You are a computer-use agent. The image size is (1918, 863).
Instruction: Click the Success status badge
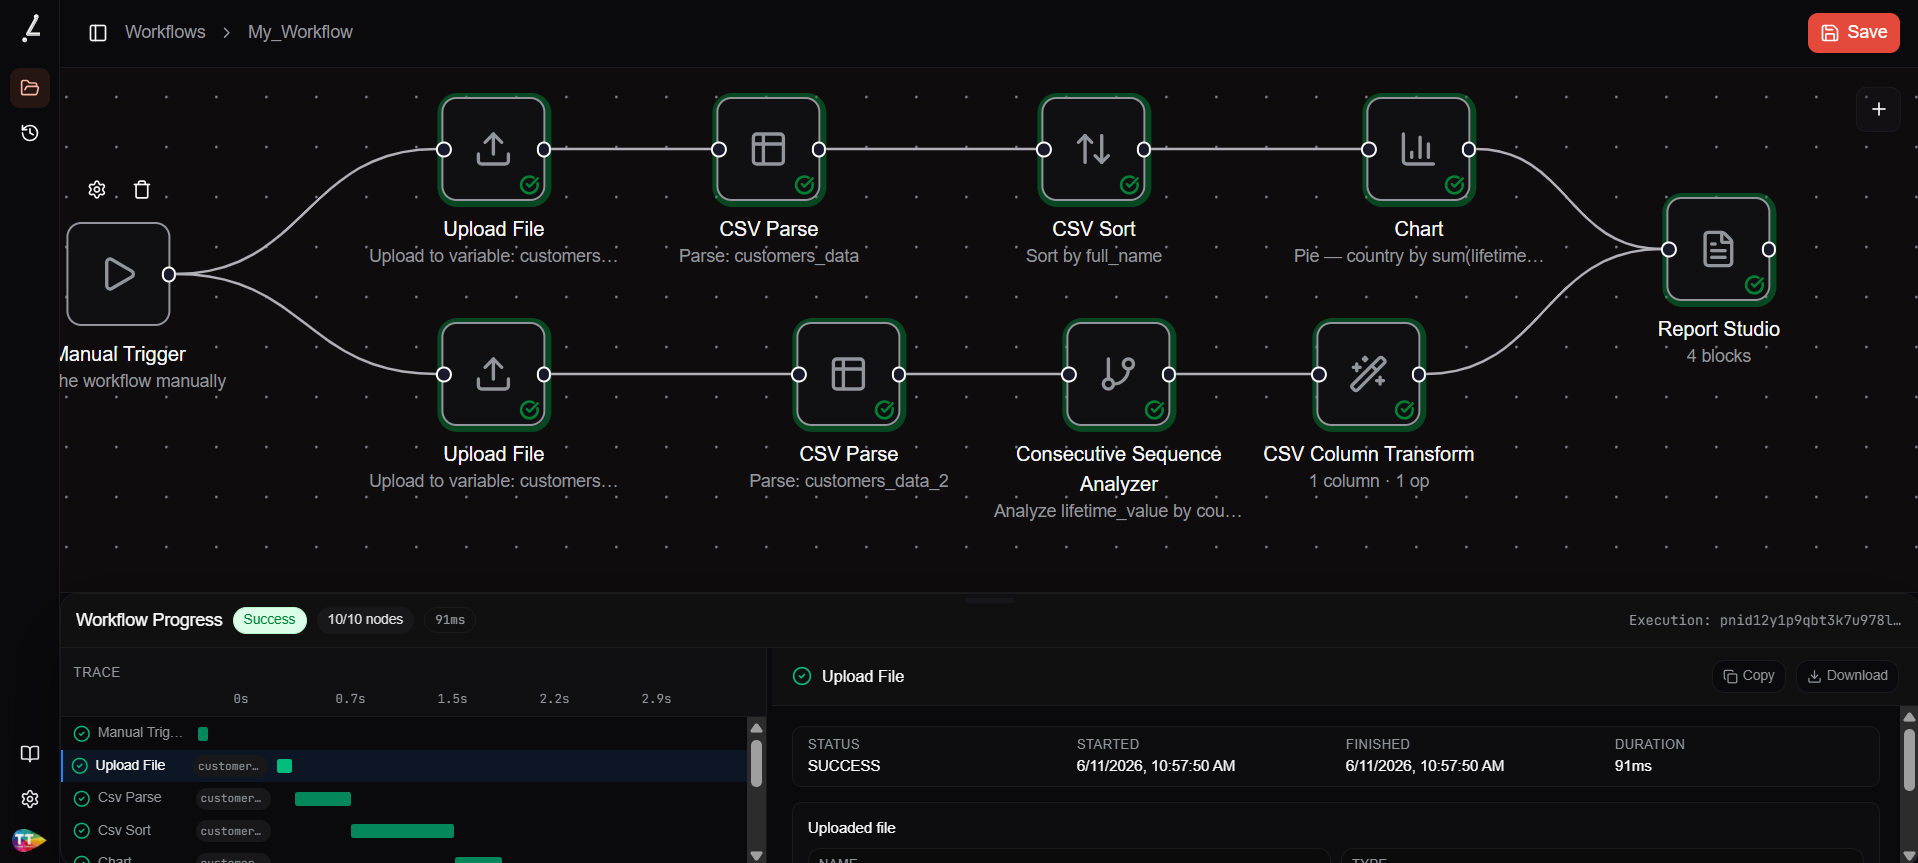click(270, 620)
